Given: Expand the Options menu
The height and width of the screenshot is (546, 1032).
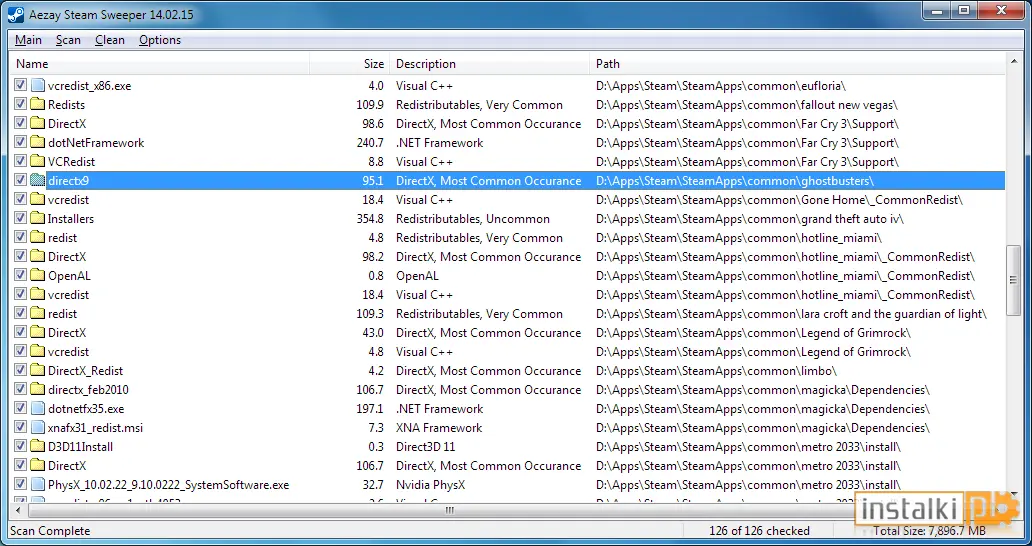Looking at the screenshot, I should [160, 40].
